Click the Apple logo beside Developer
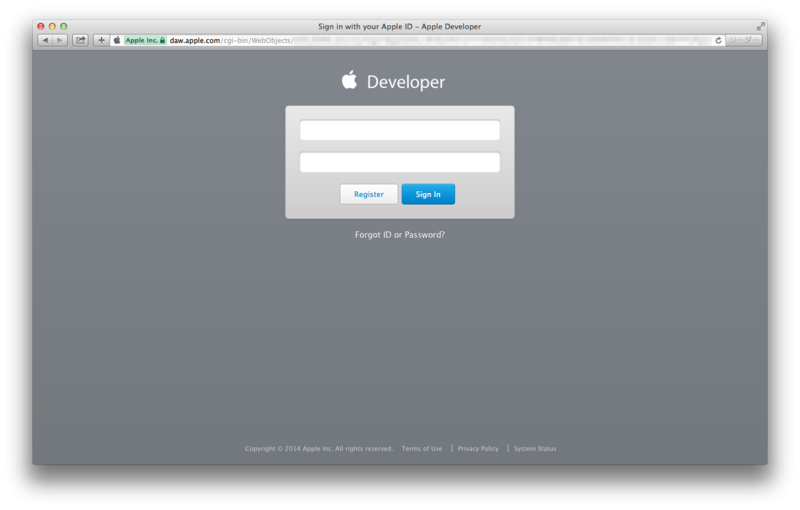The image size is (800, 510). [349, 80]
